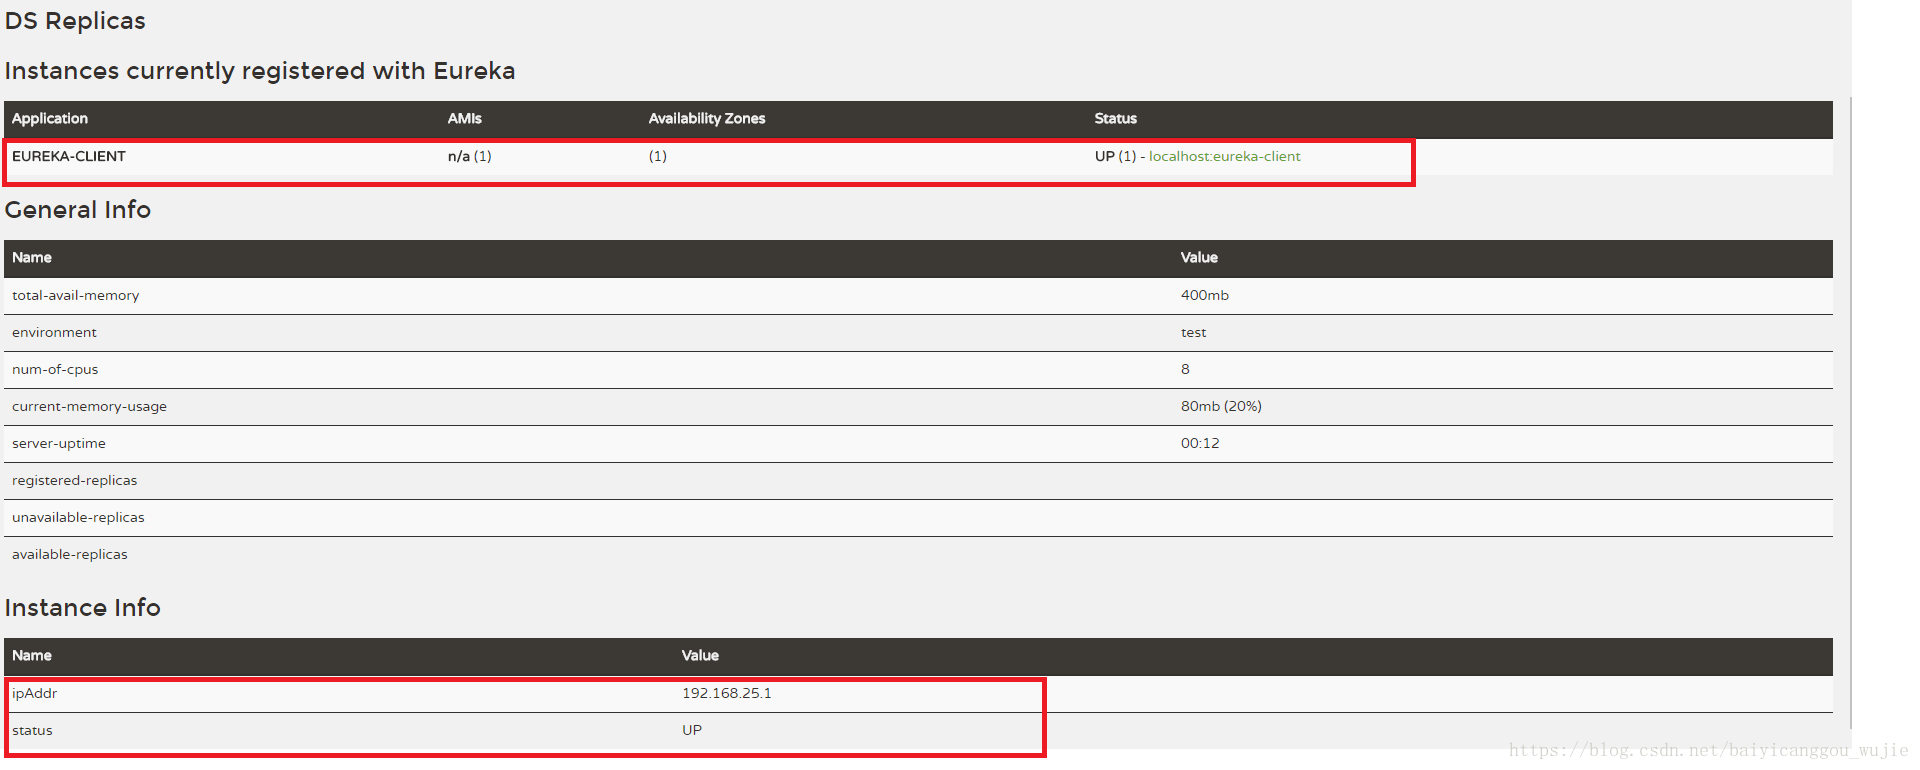Viewport: 1920px width, 770px height.
Task: Open the localhost:eureka-client instance link
Action: point(1224,156)
